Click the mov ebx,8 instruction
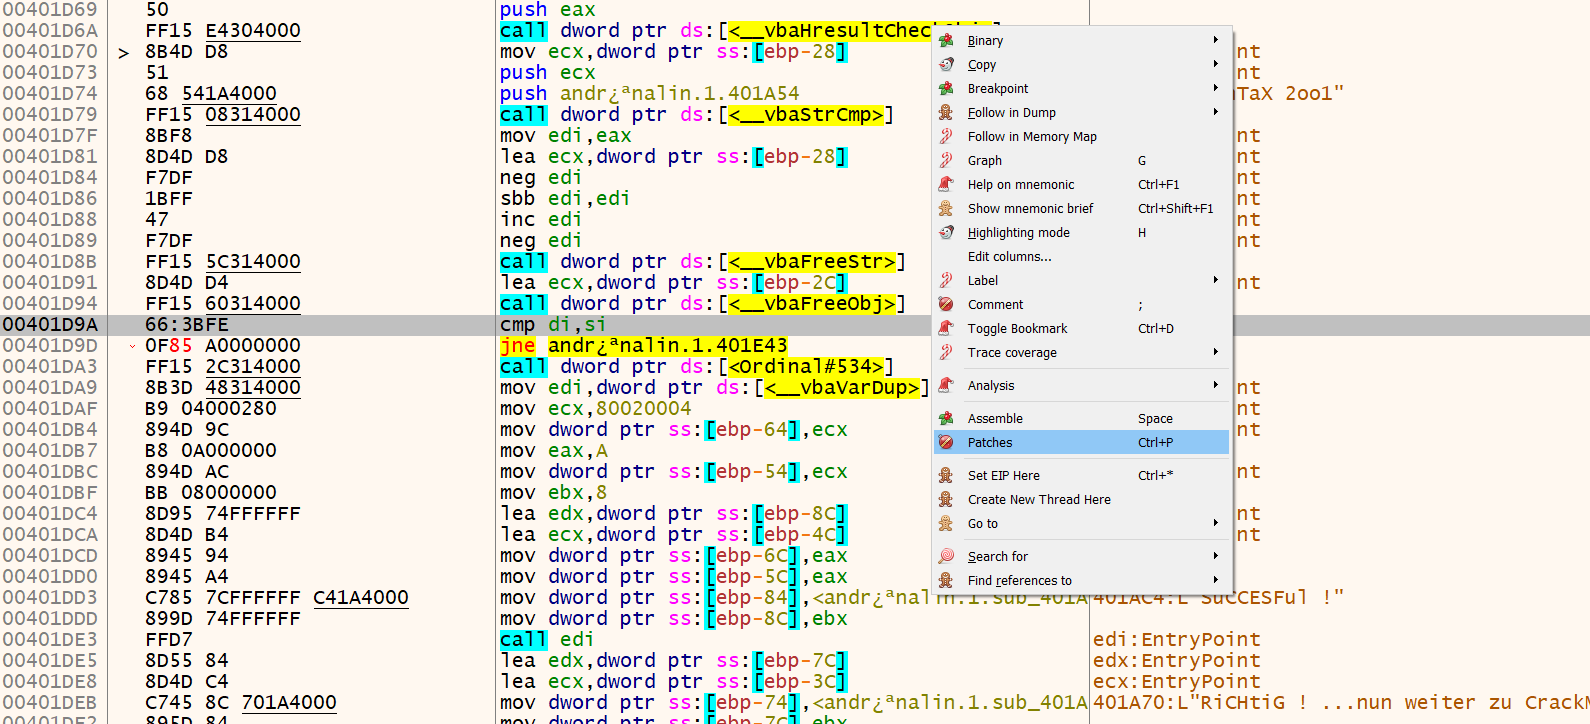This screenshot has height=724, width=1590. click(x=554, y=493)
